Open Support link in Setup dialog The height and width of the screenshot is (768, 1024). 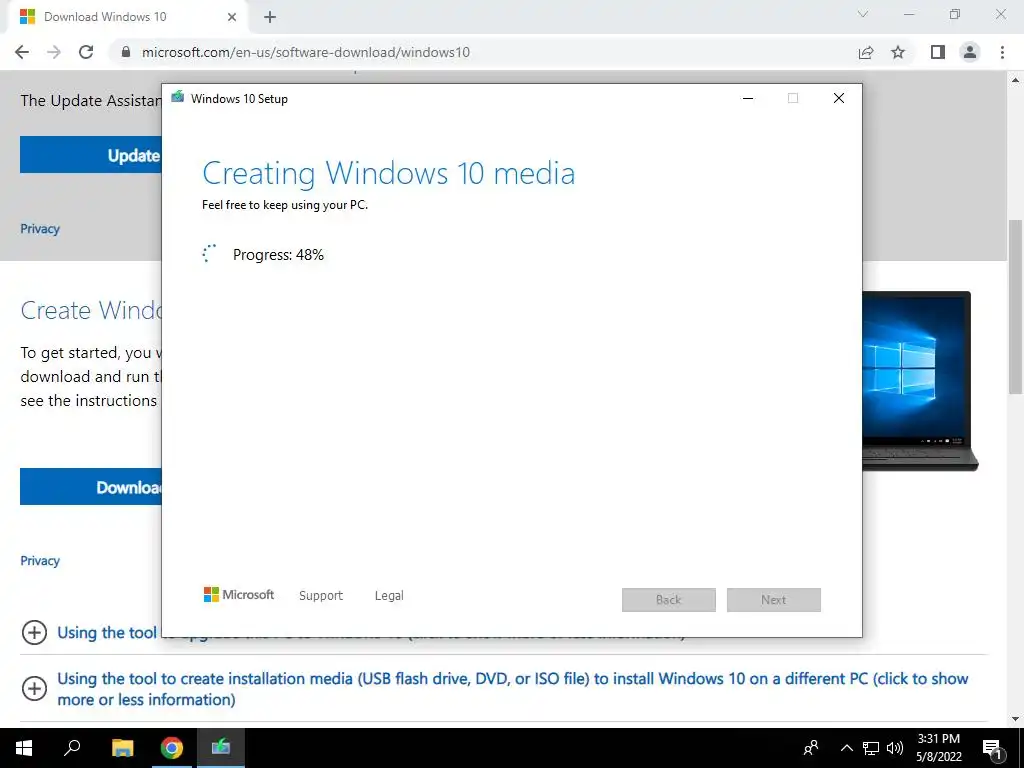pos(321,596)
